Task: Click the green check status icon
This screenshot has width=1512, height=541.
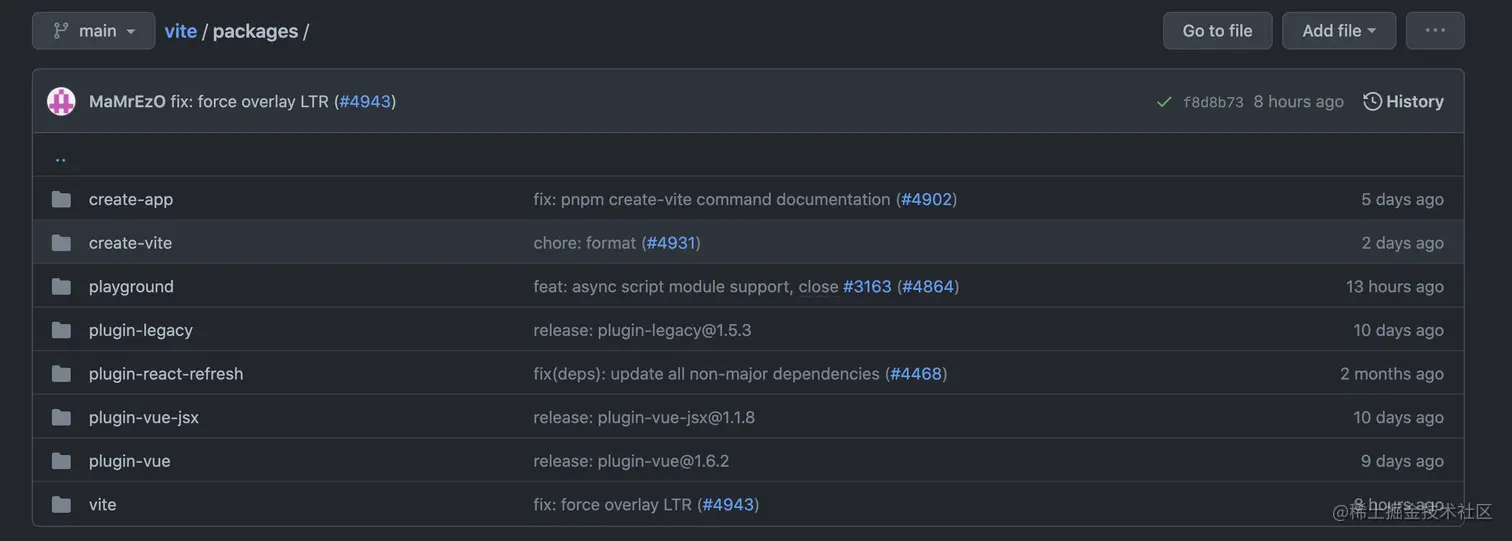Action: 1164,102
